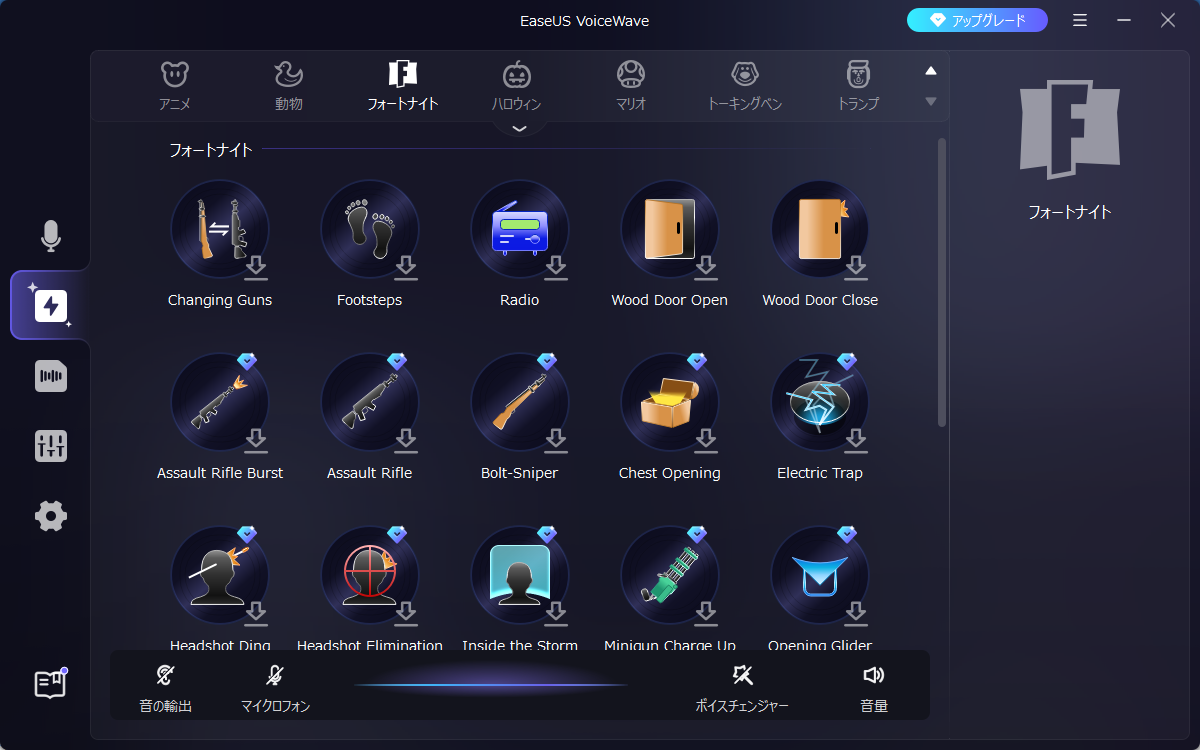Open the tutorial book icon at bottom left
The image size is (1200, 750).
[50, 683]
